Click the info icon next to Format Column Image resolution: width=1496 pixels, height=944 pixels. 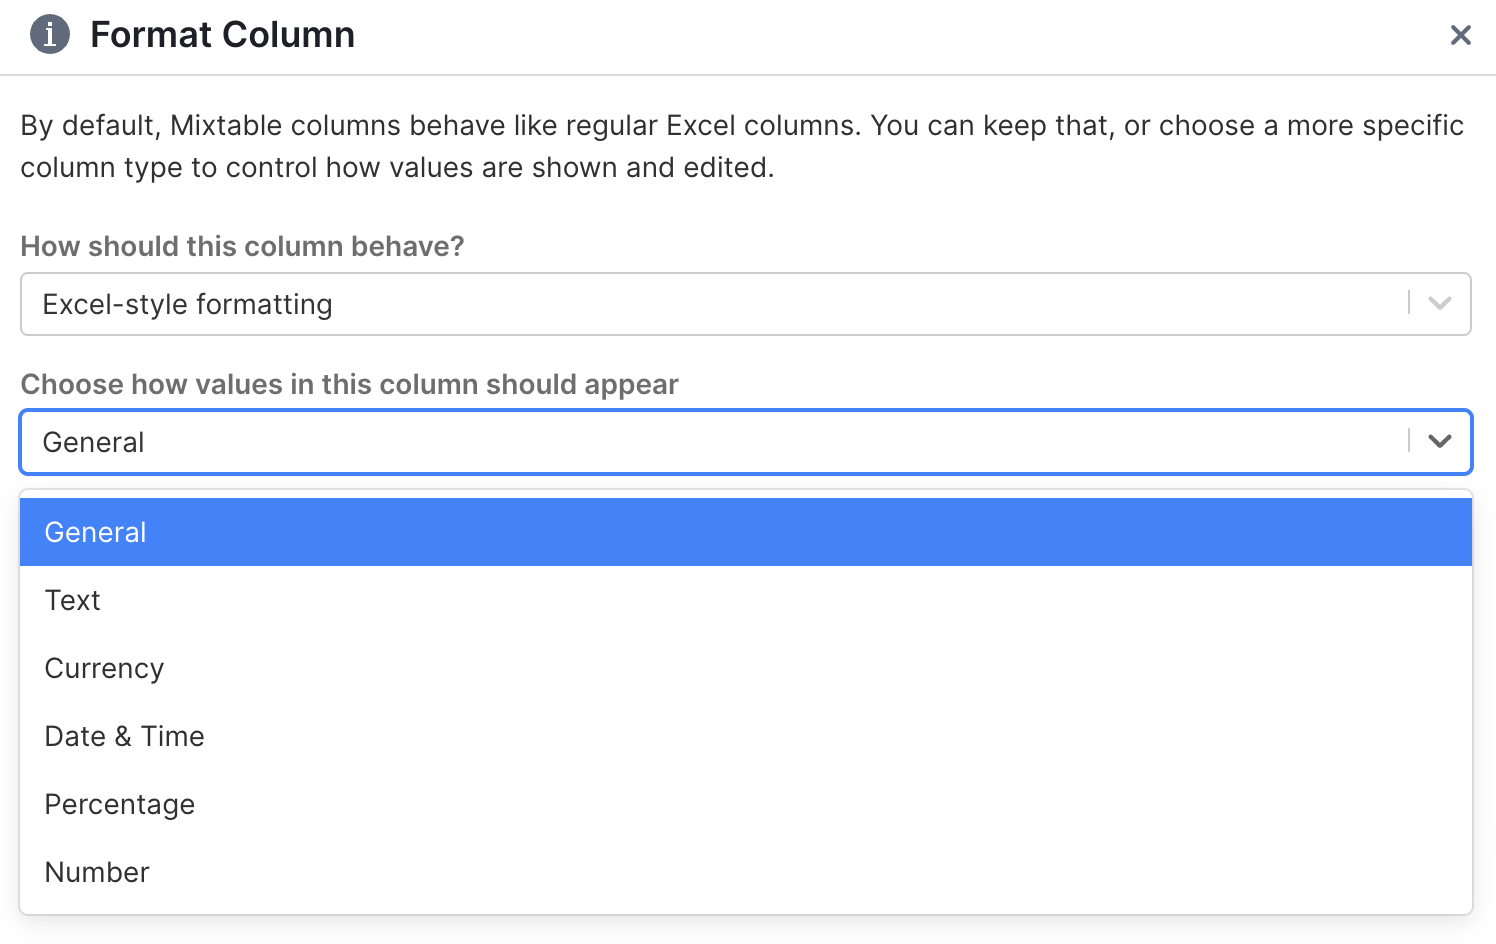[49, 34]
